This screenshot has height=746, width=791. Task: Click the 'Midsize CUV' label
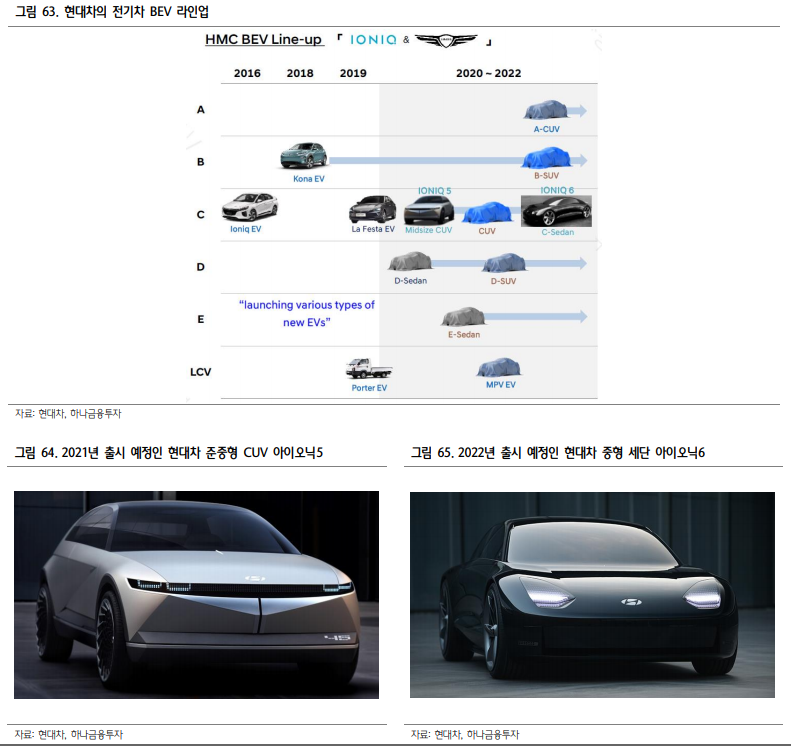coord(429,230)
